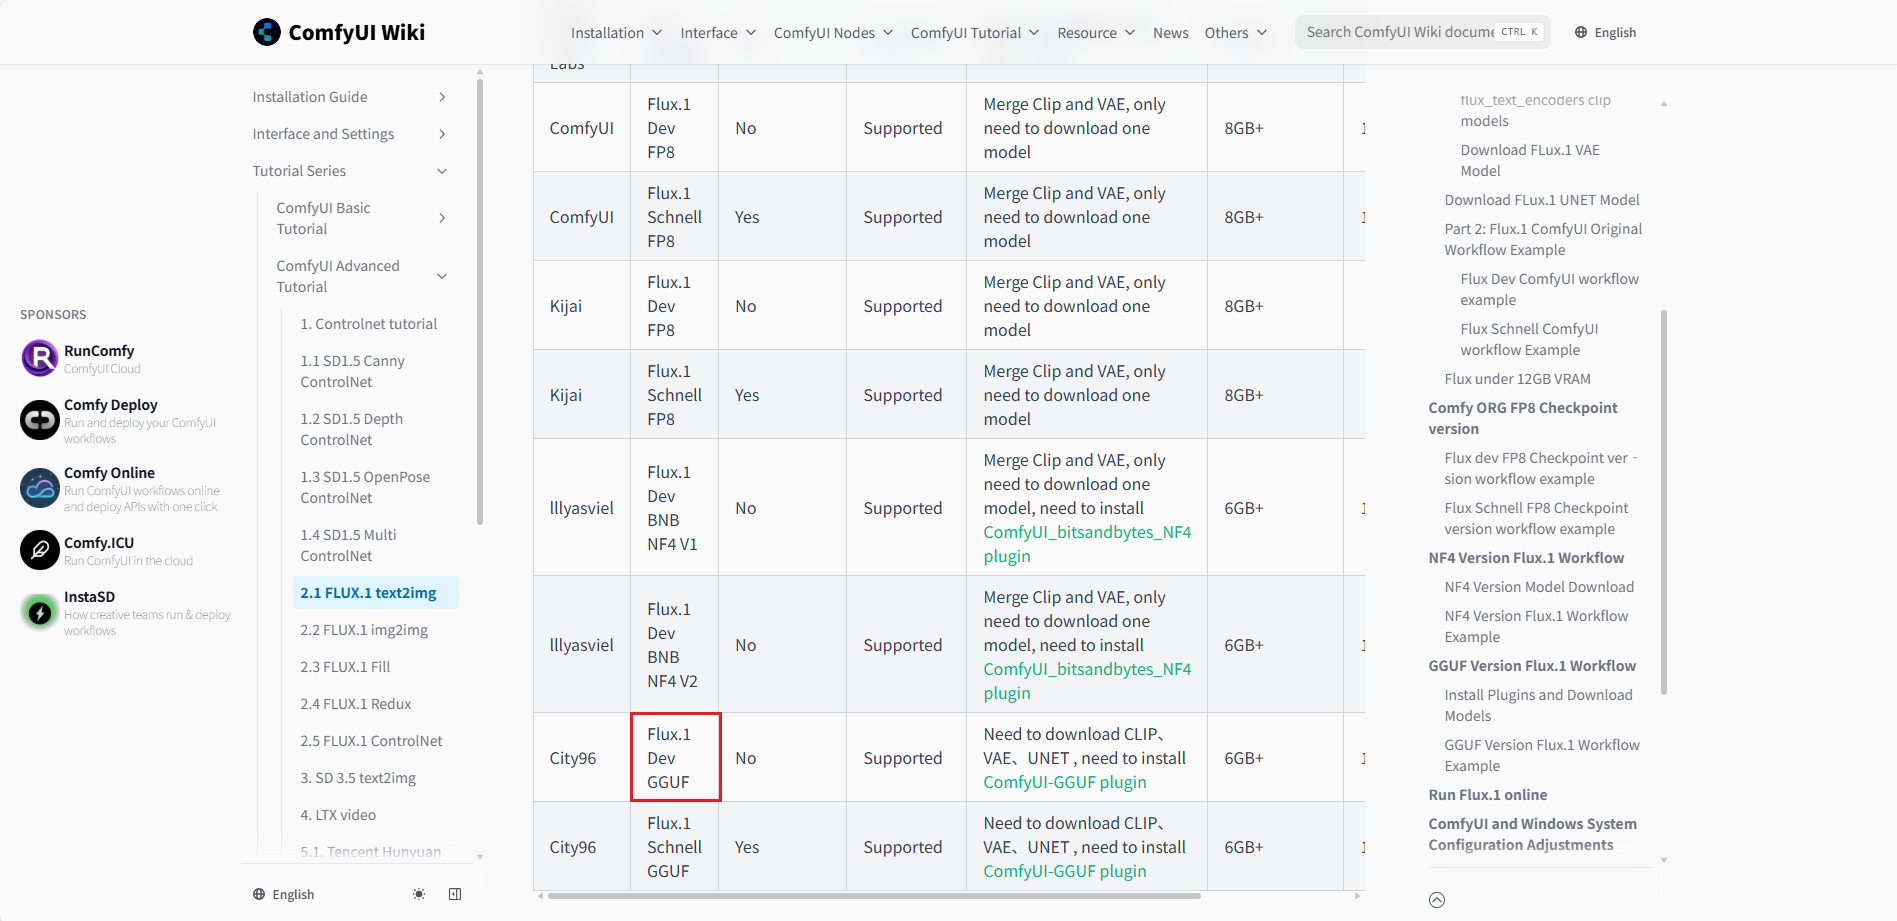Click the globe language icon in header
Screen dimensions: 1897x921
[1581, 33]
